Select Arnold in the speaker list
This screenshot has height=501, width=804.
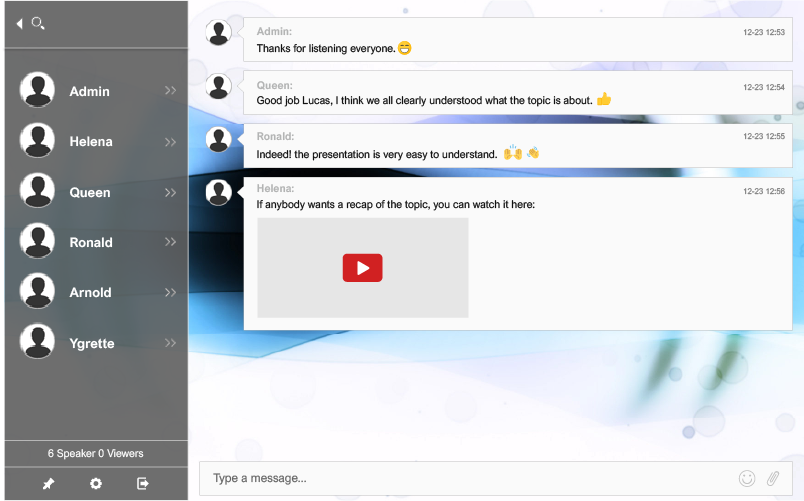(x=90, y=292)
